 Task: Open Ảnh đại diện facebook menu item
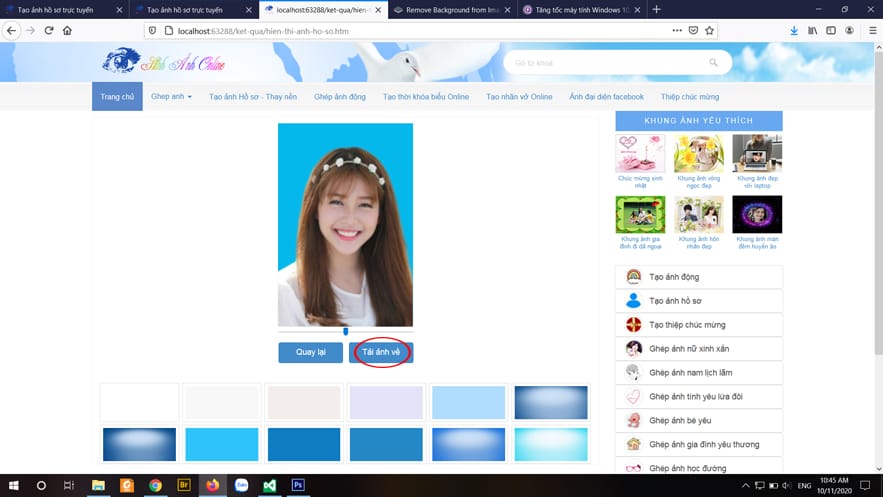(606, 96)
